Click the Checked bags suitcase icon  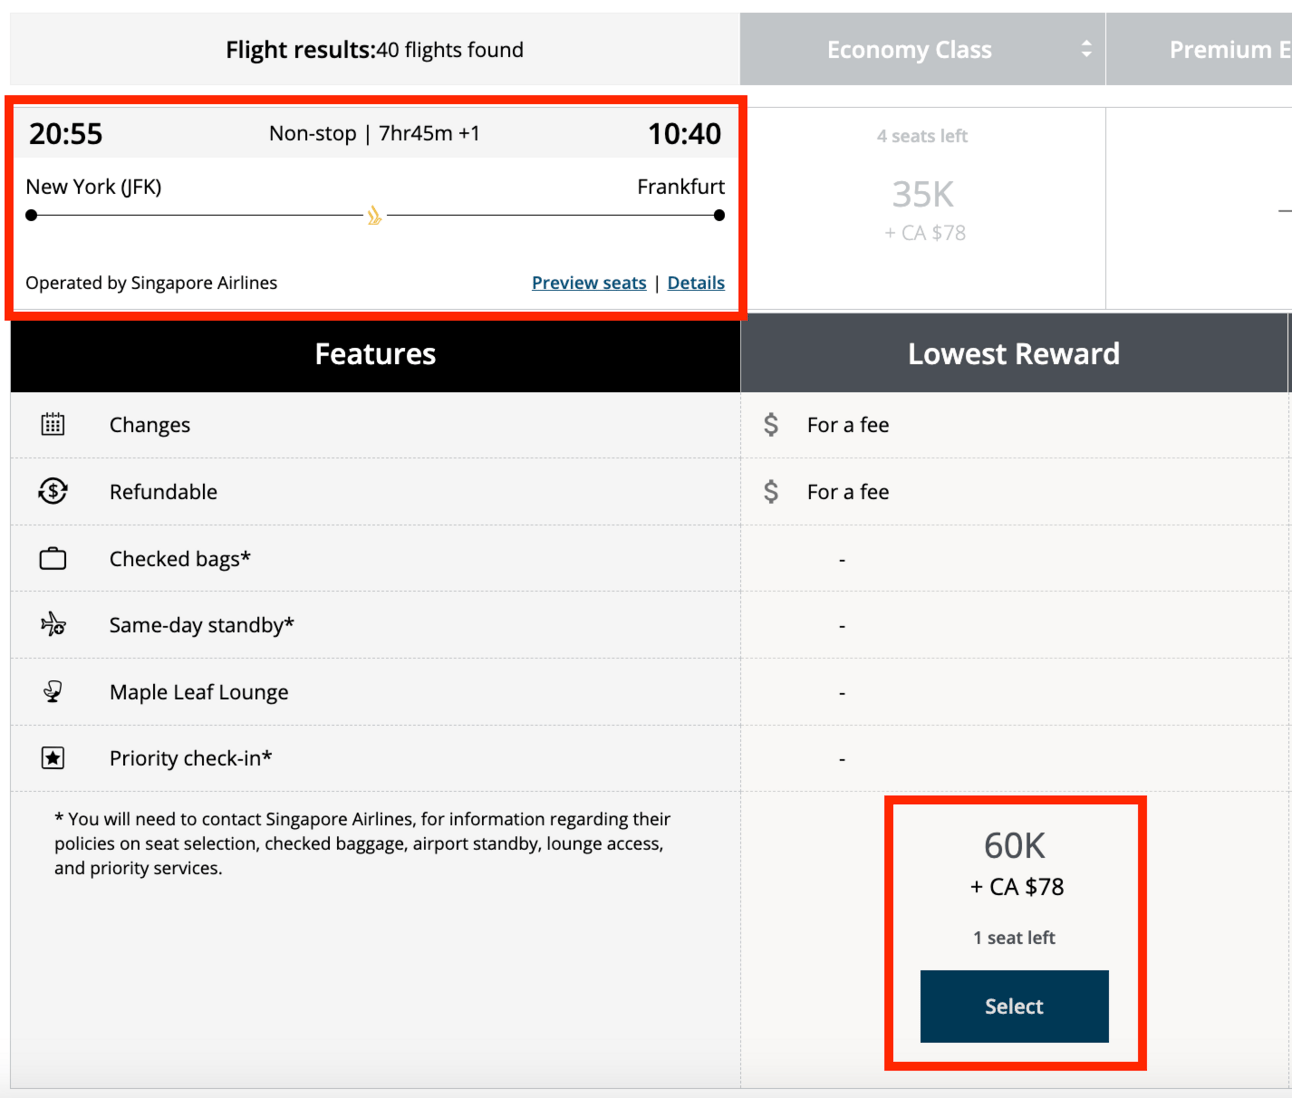click(x=53, y=558)
